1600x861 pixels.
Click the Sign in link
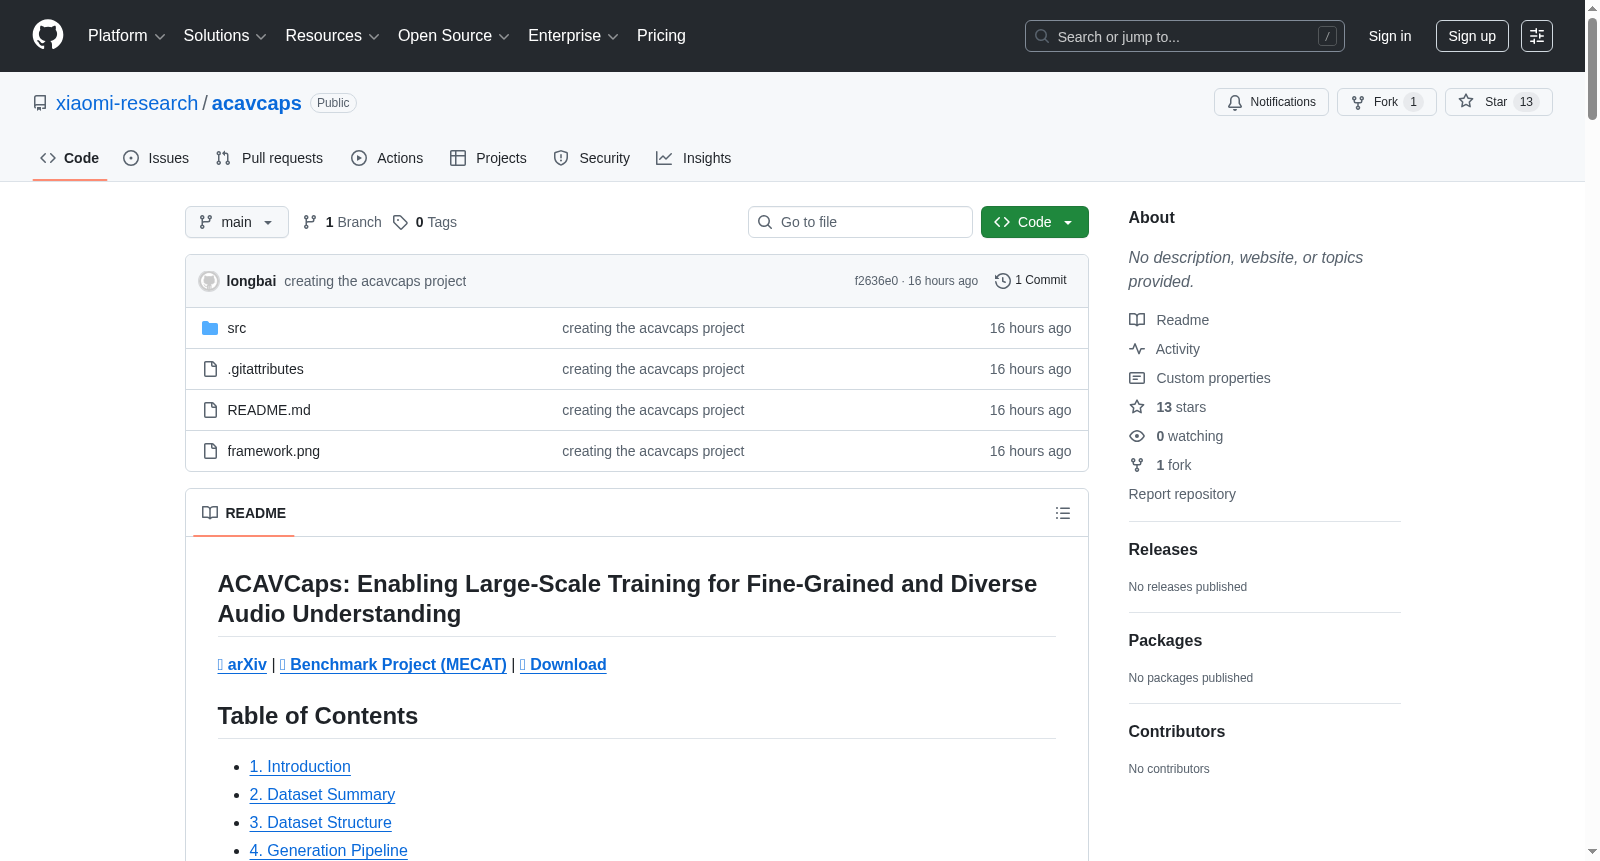tap(1390, 36)
